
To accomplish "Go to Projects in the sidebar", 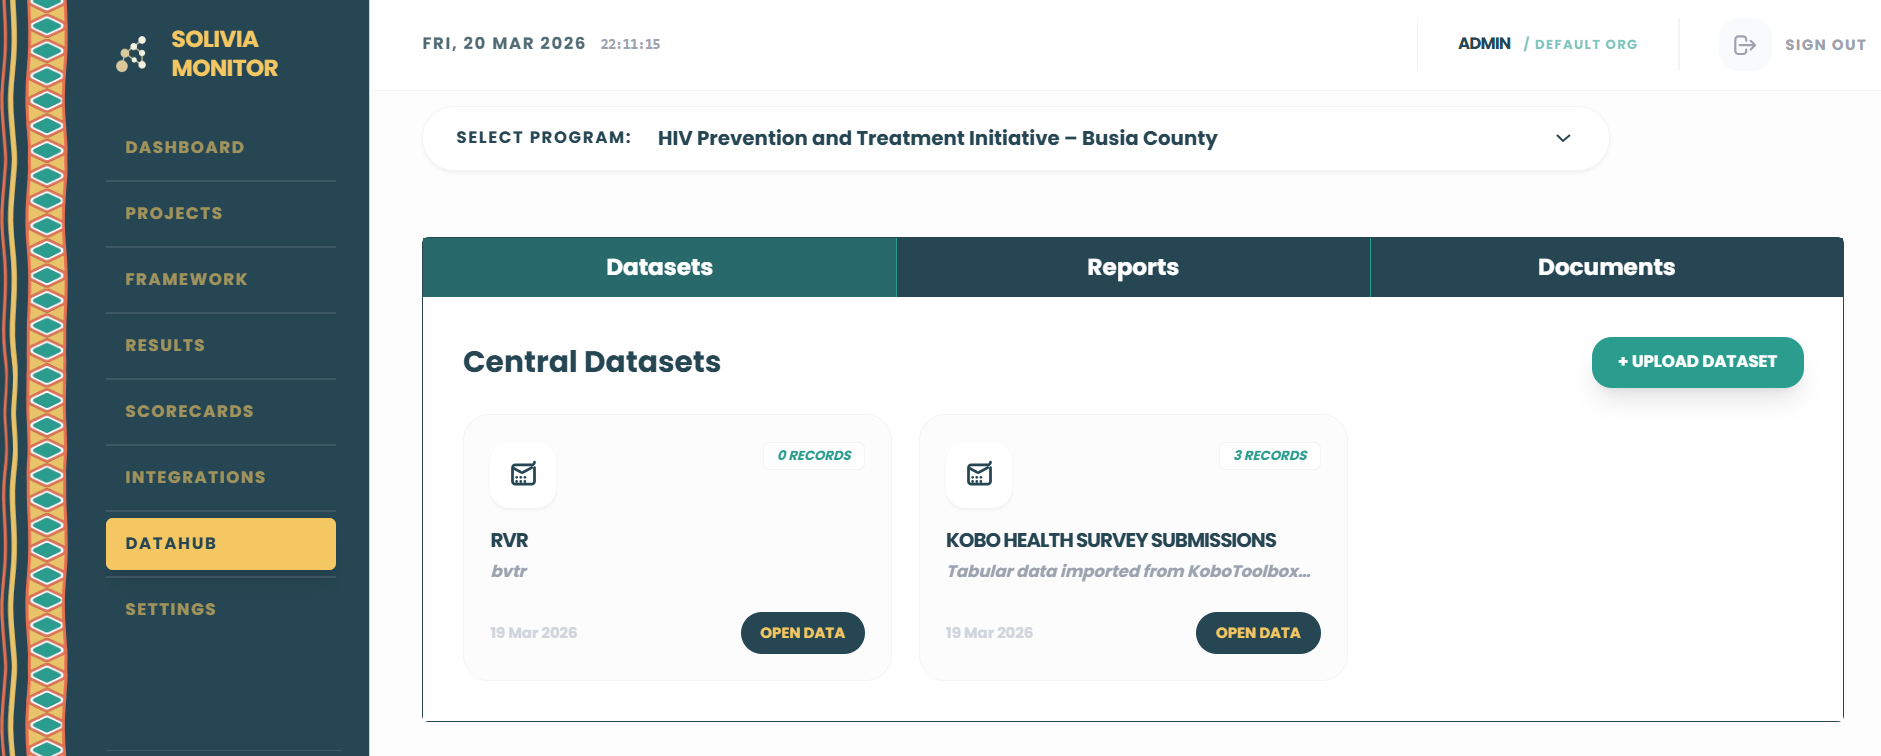I will point(221,214).
